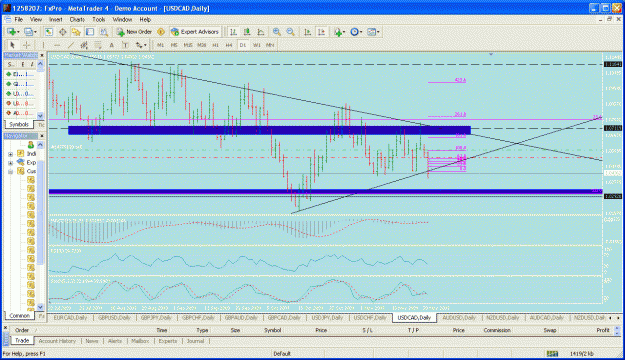Select the trendline drawing tool
Viewport: 625px width, 360px height.
[x=71, y=45]
